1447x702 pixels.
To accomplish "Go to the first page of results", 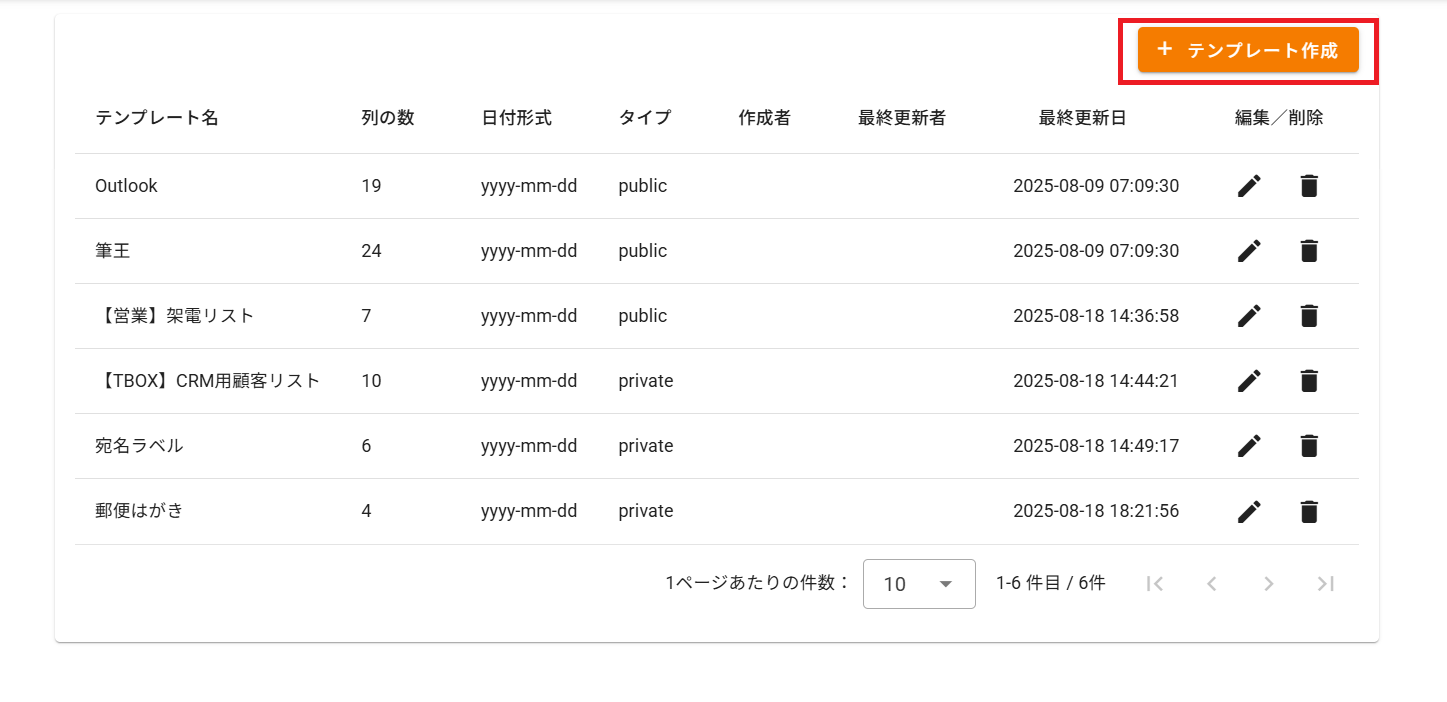I will pyautogui.click(x=1155, y=584).
